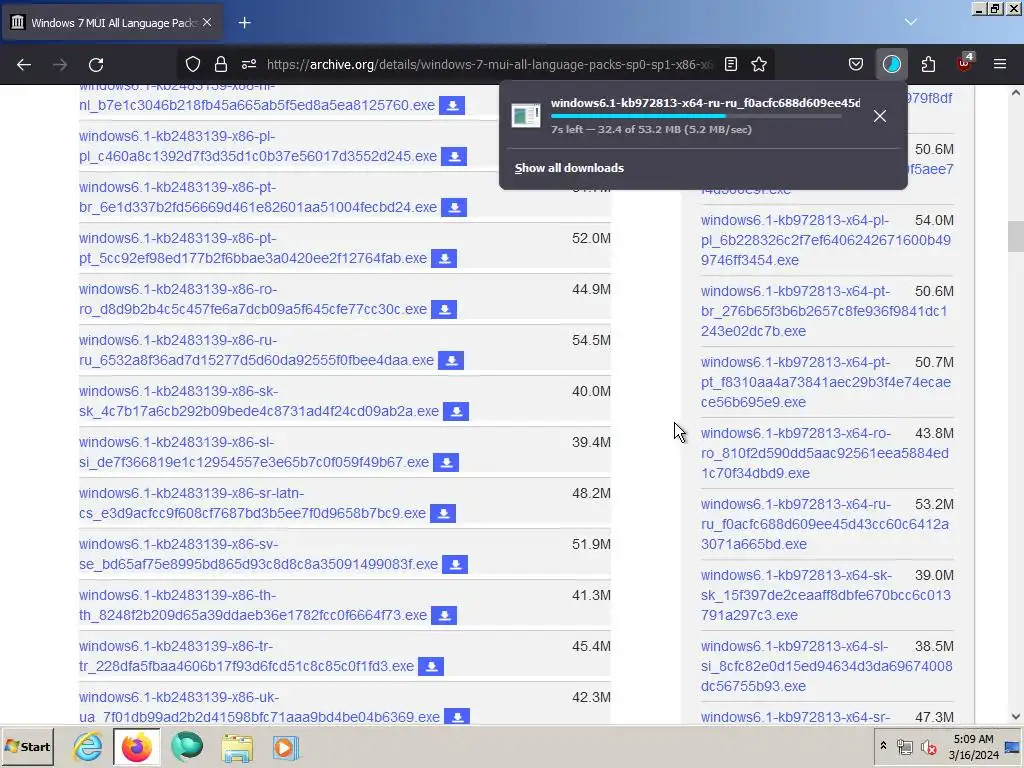Open the kb972813-x64-pt-pt exe link

pos(825,382)
